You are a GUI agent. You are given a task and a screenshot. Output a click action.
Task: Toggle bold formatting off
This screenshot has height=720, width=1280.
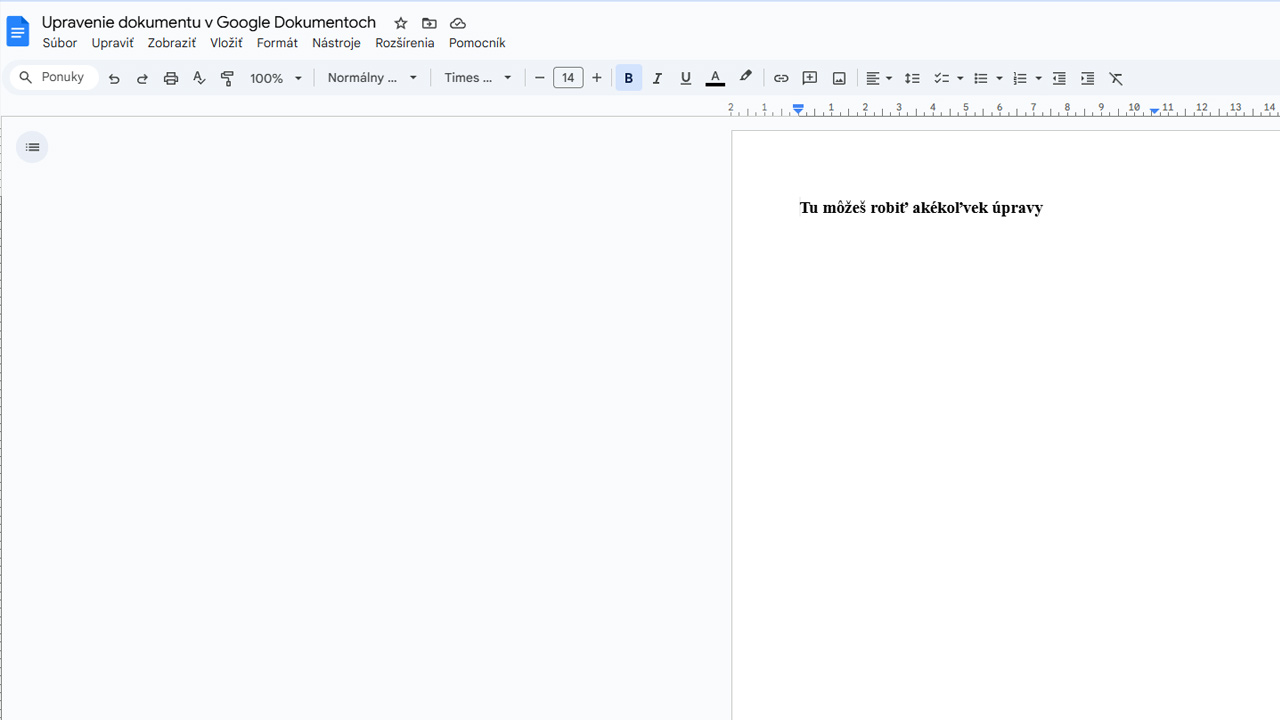tap(629, 78)
